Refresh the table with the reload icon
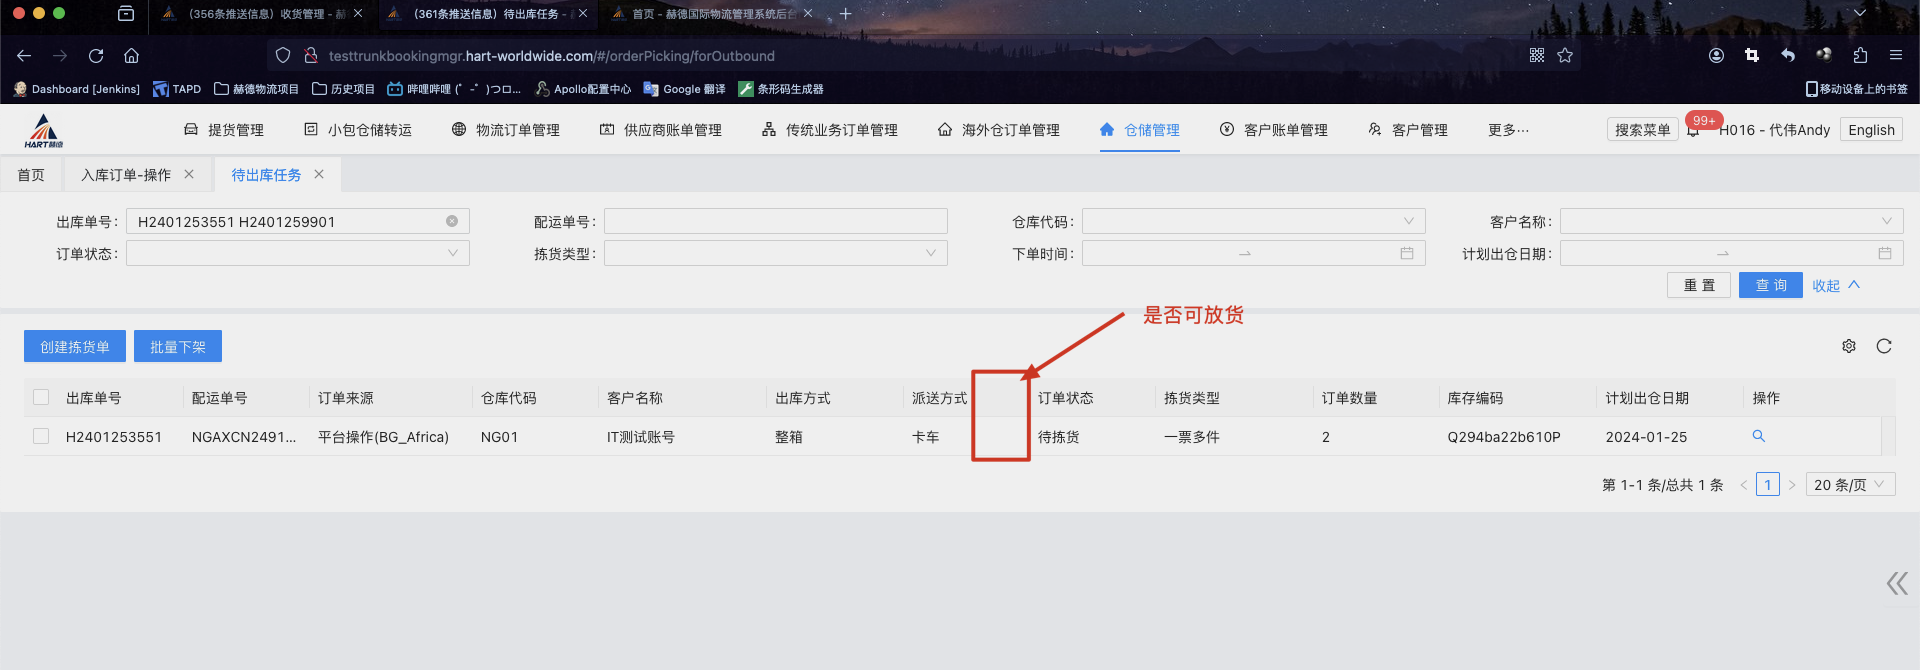 click(x=1883, y=346)
